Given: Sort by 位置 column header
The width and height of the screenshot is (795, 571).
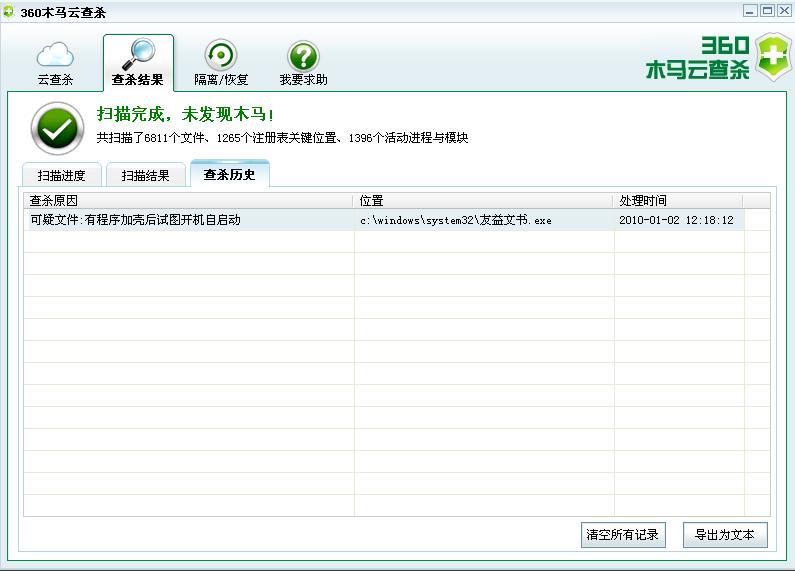Looking at the screenshot, I should tap(483, 201).
